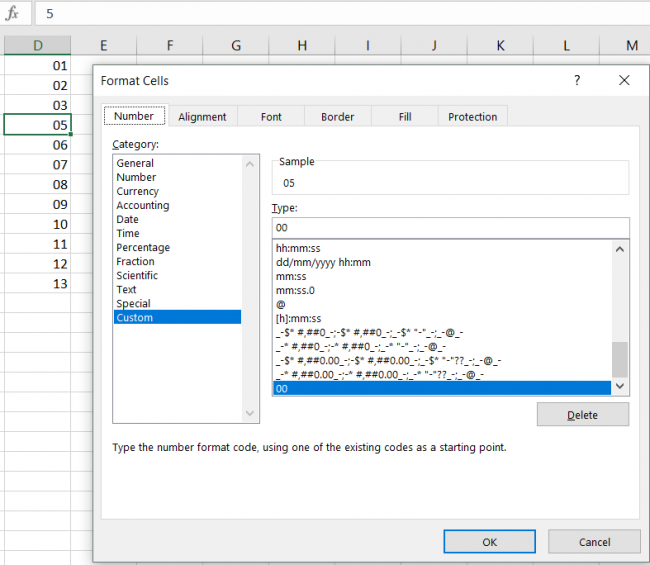
Task: Choose the Text category
Action: pyautogui.click(x=177, y=289)
